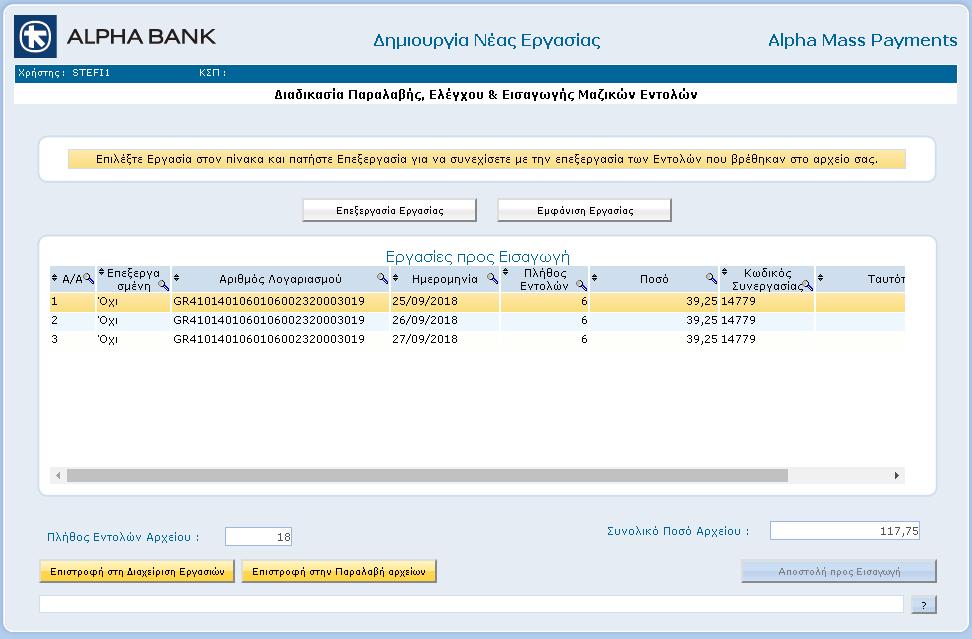
Task: Click the sort arrows of Πλήθος Εντολών
Action: tap(505, 272)
